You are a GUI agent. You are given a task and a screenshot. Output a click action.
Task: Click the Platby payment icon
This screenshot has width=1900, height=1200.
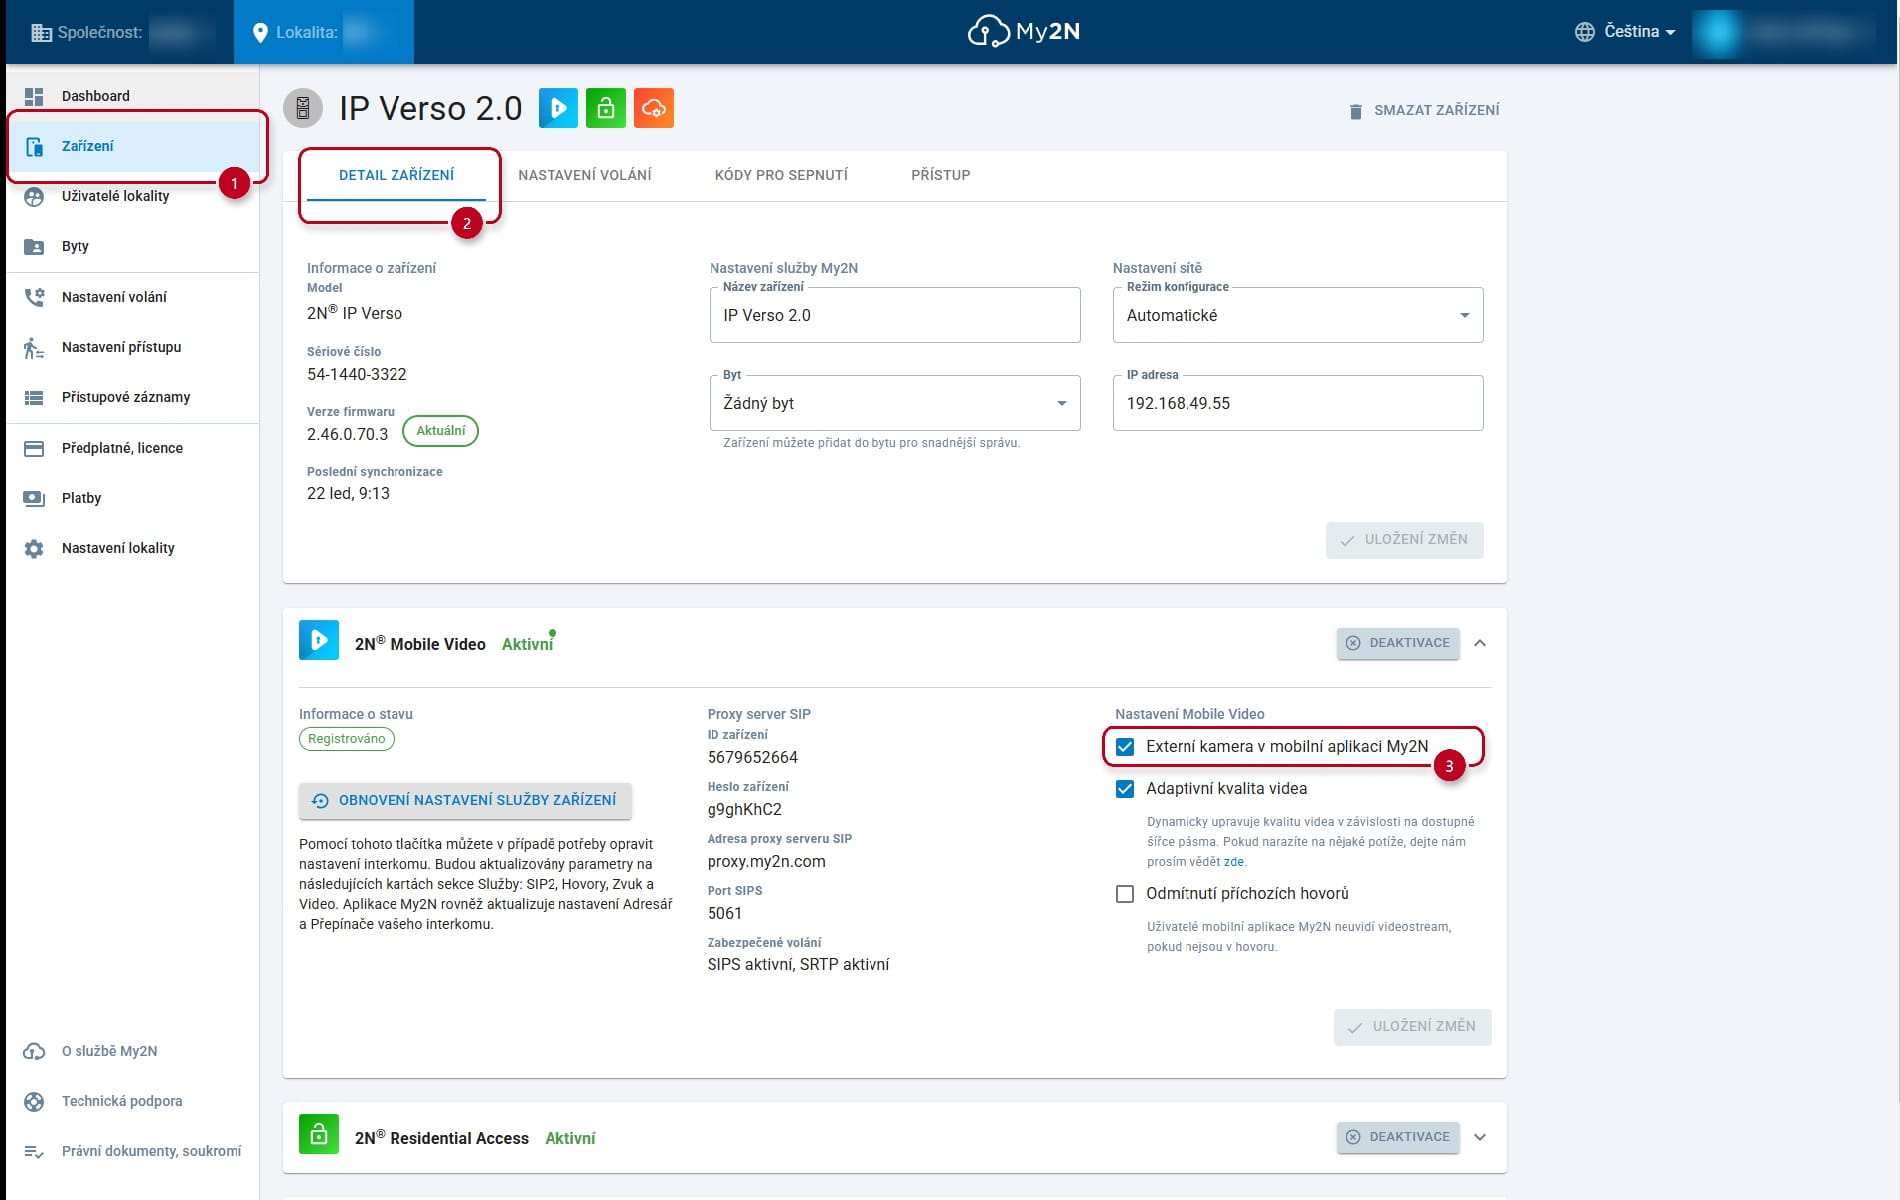pyautogui.click(x=34, y=498)
